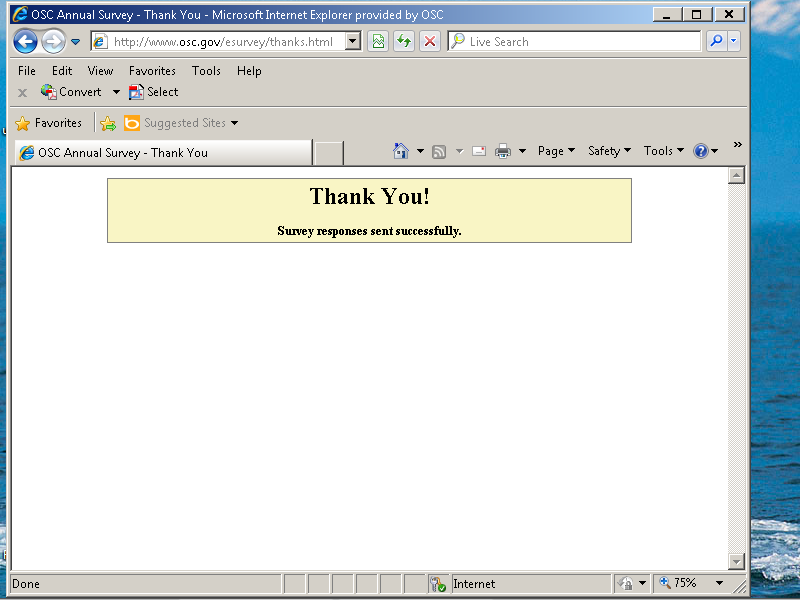Open the Favorites menu
The height and width of the screenshot is (600, 800).
pos(152,71)
